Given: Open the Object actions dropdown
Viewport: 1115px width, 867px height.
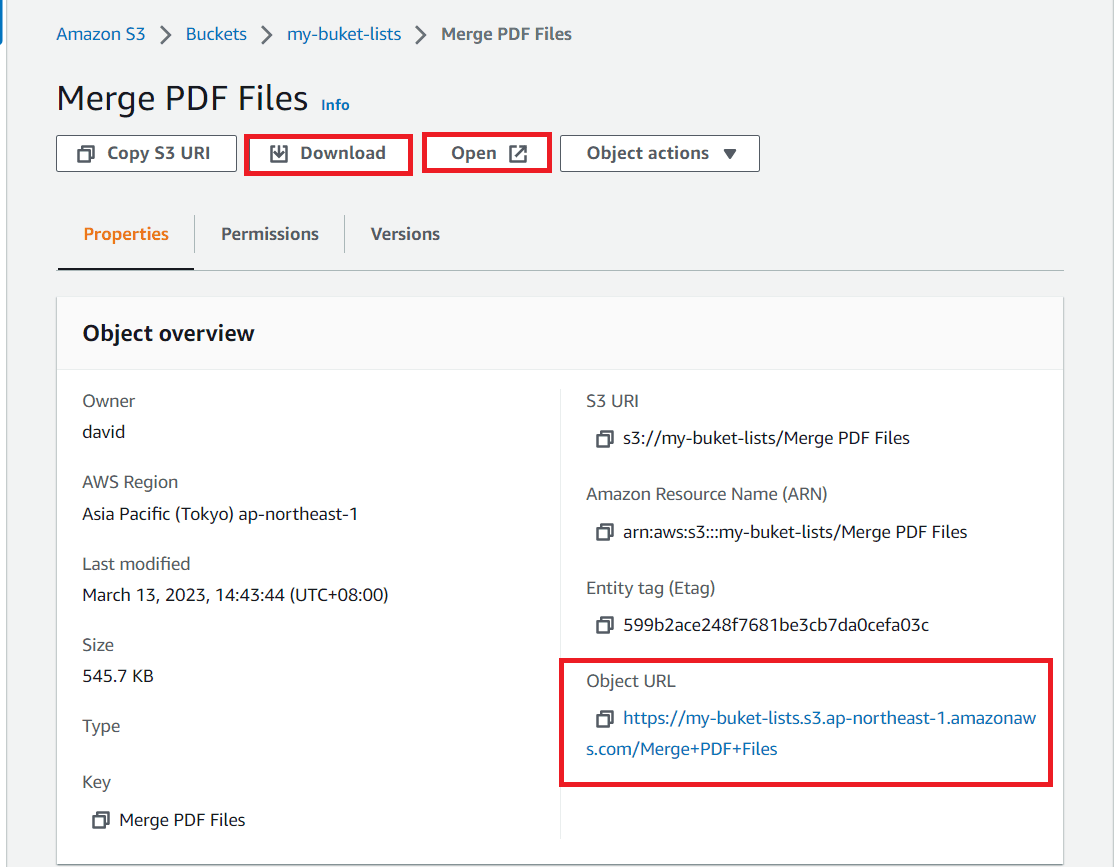Looking at the screenshot, I should (659, 153).
